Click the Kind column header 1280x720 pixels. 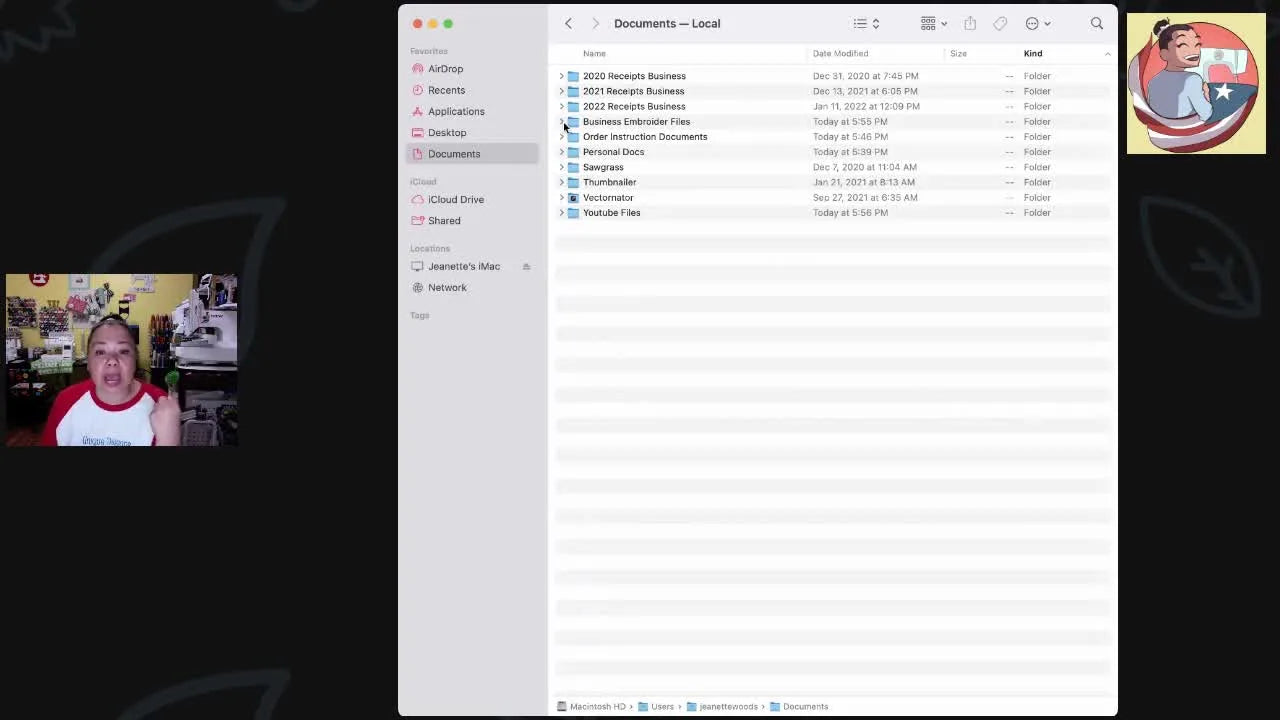pos(1033,53)
